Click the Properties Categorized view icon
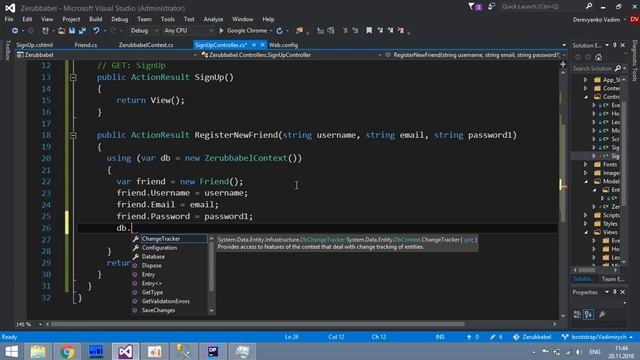The image size is (640, 360). pos(577,314)
